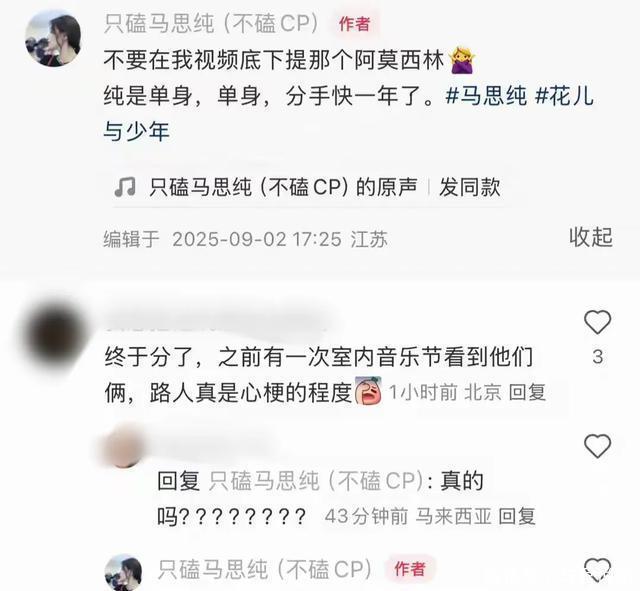
Task: Tap the 作者 badge beside top username
Action: click(x=354, y=24)
